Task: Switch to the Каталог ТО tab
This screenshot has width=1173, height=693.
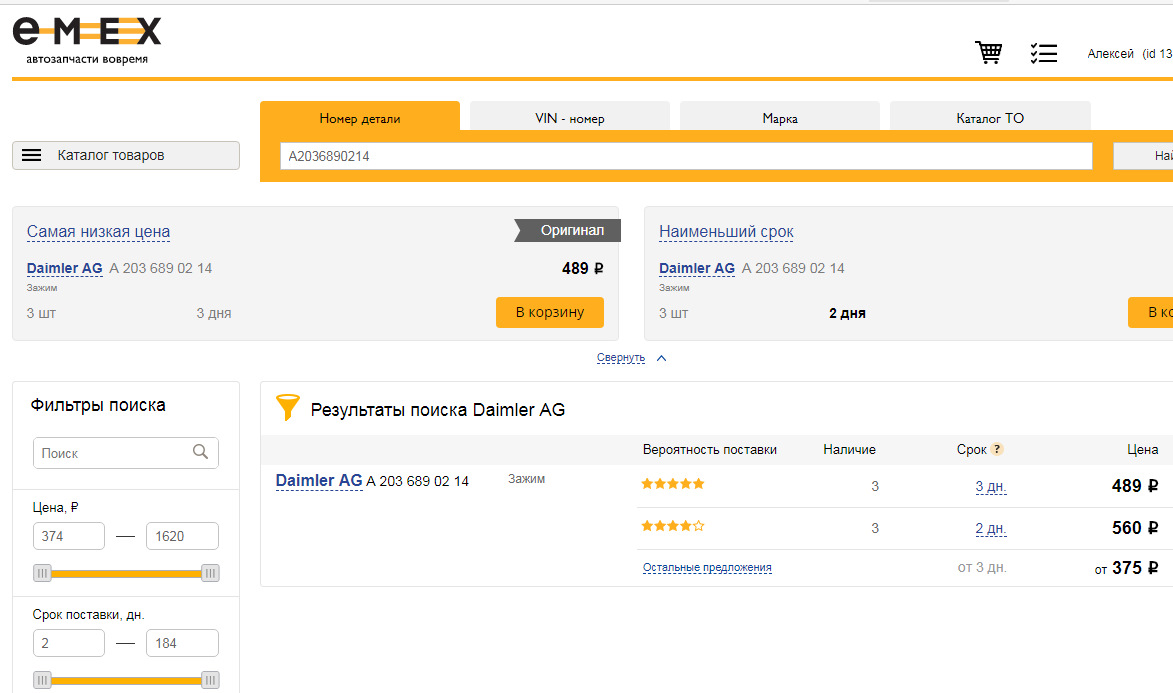Action: coord(990,117)
